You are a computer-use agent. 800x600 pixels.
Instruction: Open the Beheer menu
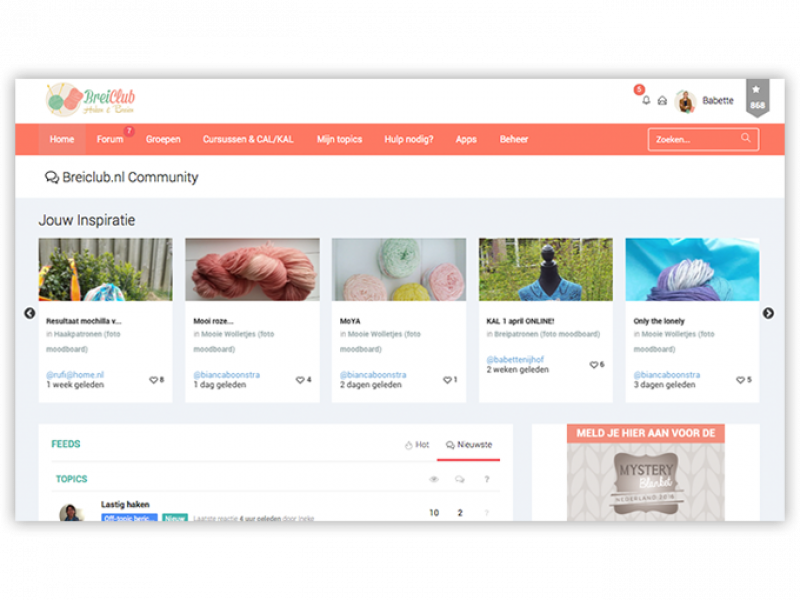coord(514,139)
